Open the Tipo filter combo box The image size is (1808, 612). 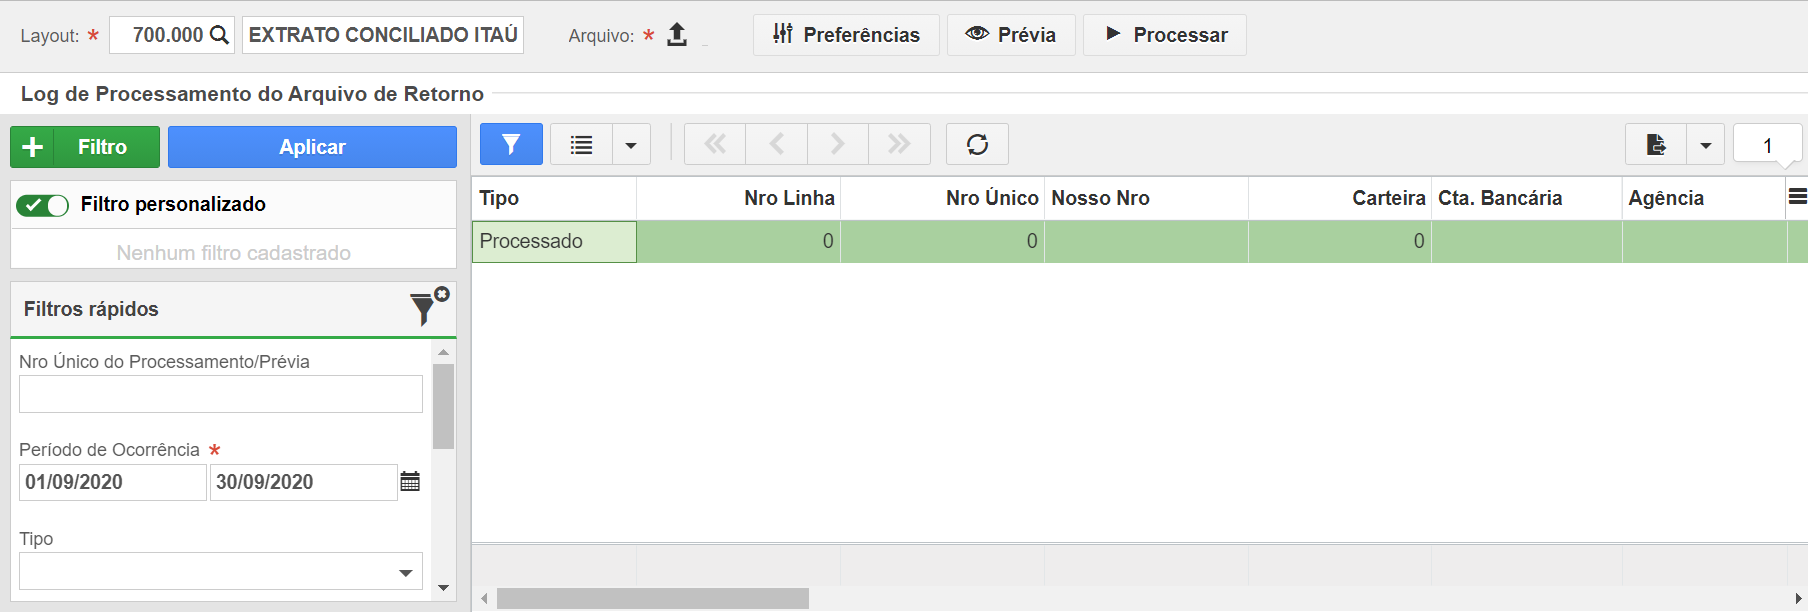pos(221,572)
